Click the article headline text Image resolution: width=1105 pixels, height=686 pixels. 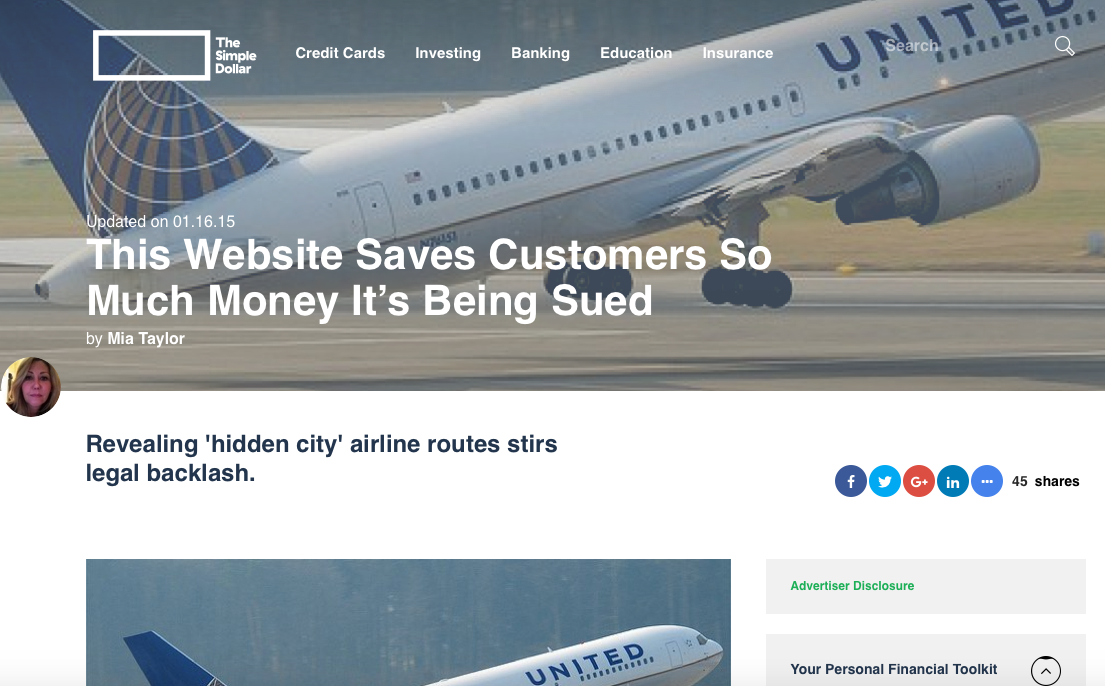pyautogui.click(x=428, y=277)
